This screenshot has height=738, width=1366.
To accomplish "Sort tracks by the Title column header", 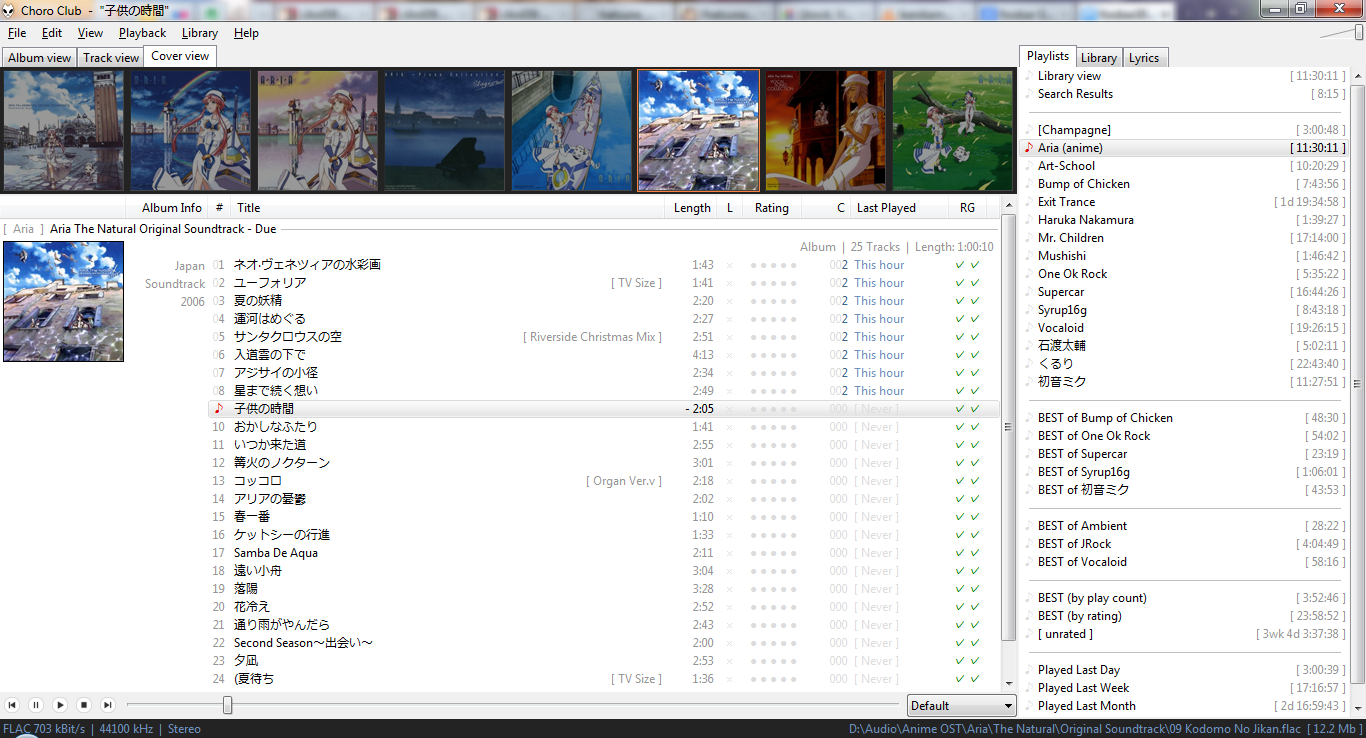I will pos(448,208).
